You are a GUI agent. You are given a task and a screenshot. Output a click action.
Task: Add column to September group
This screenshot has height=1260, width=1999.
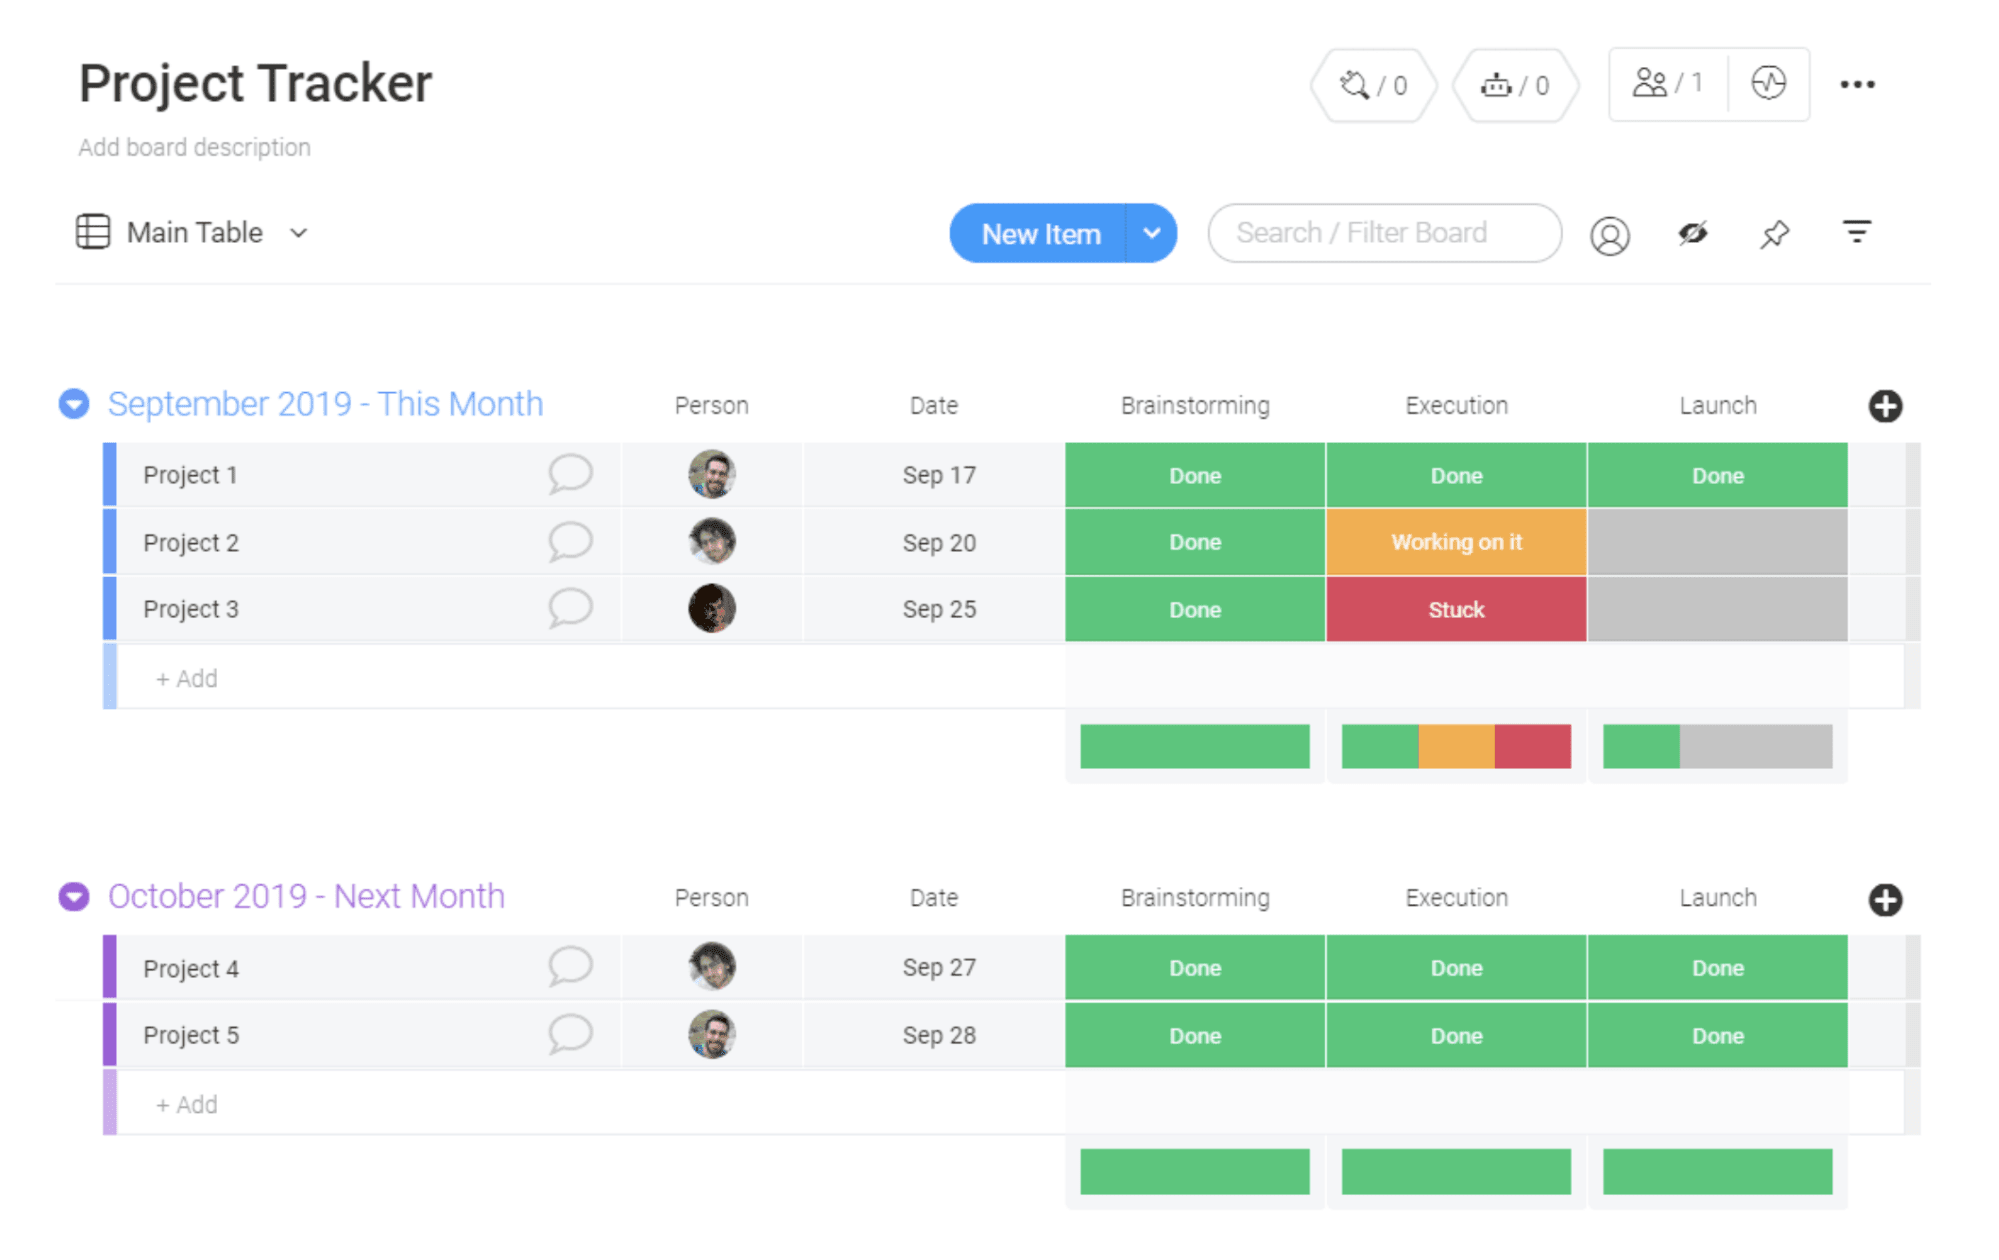coord(1885,406)
